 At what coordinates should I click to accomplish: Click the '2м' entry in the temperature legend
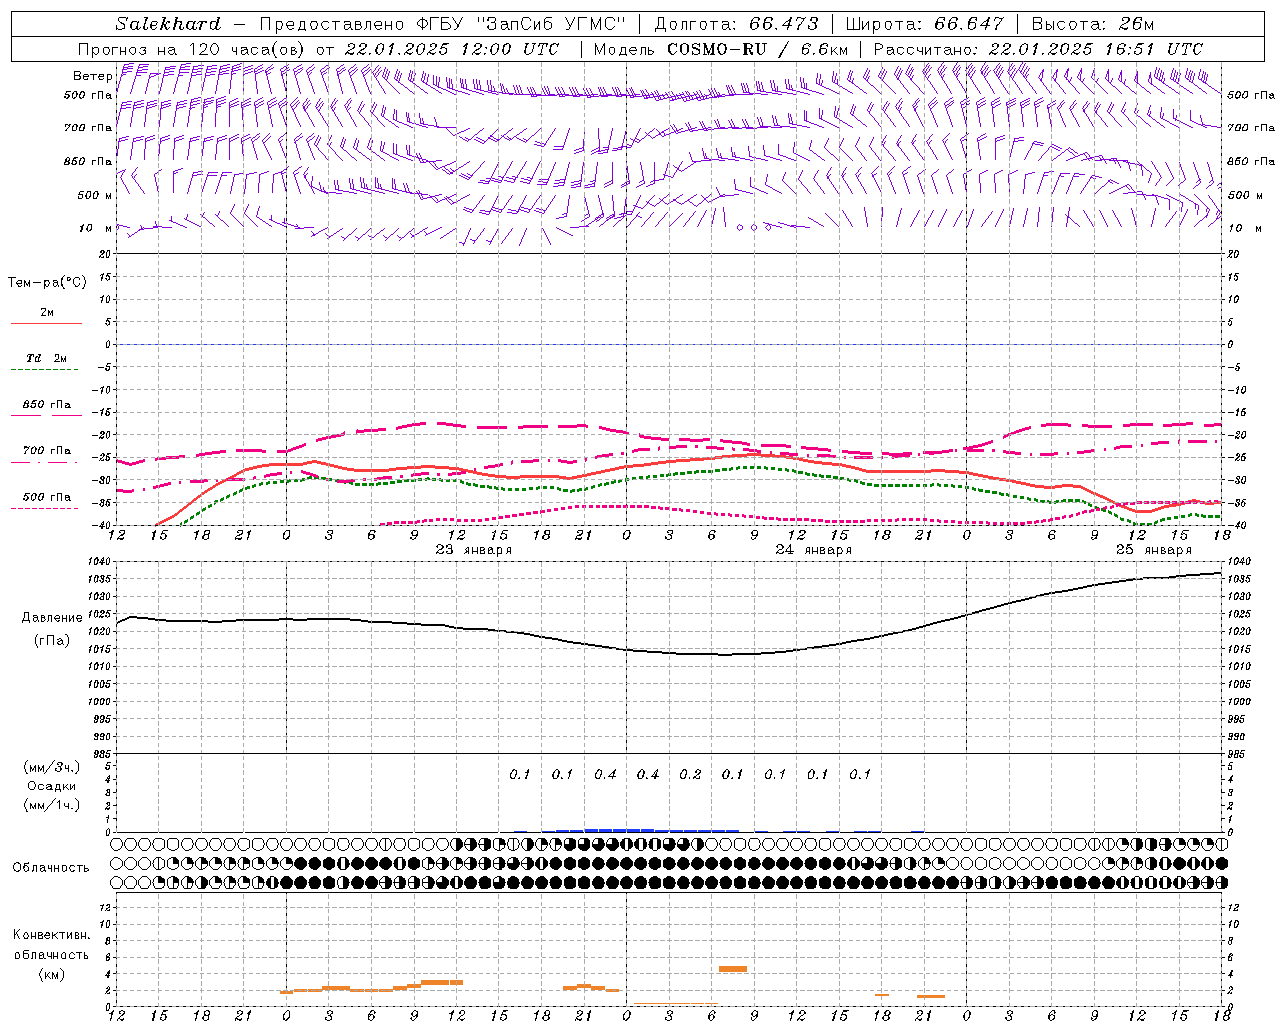[x=47, y=312]
